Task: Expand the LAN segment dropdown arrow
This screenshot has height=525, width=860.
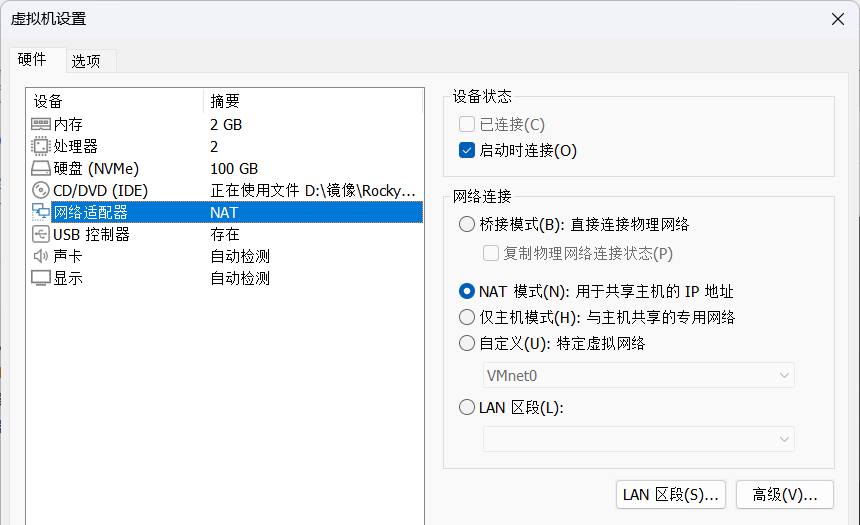Action: (784, 439)
